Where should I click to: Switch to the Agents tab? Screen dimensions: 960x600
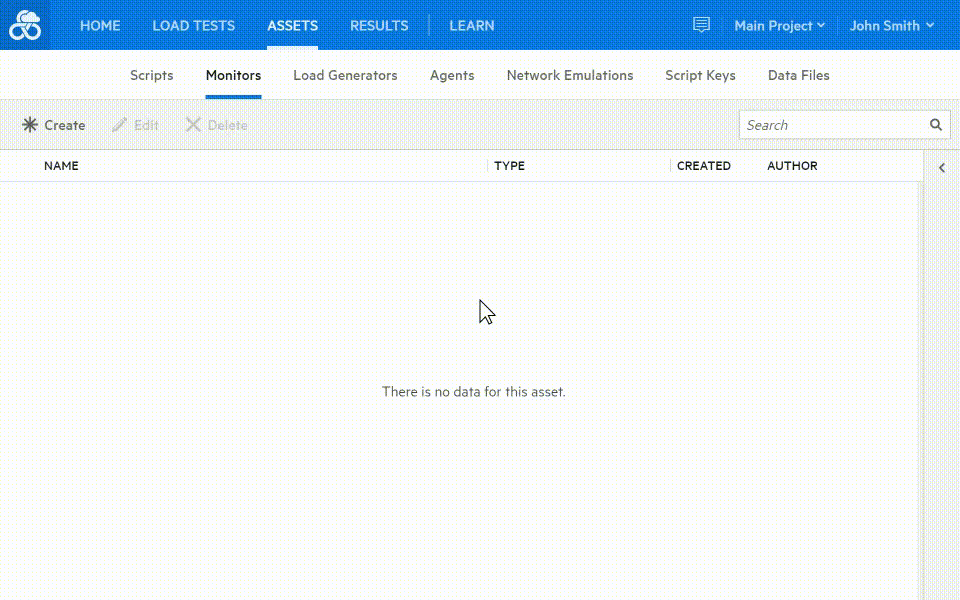tap(452, 76)
